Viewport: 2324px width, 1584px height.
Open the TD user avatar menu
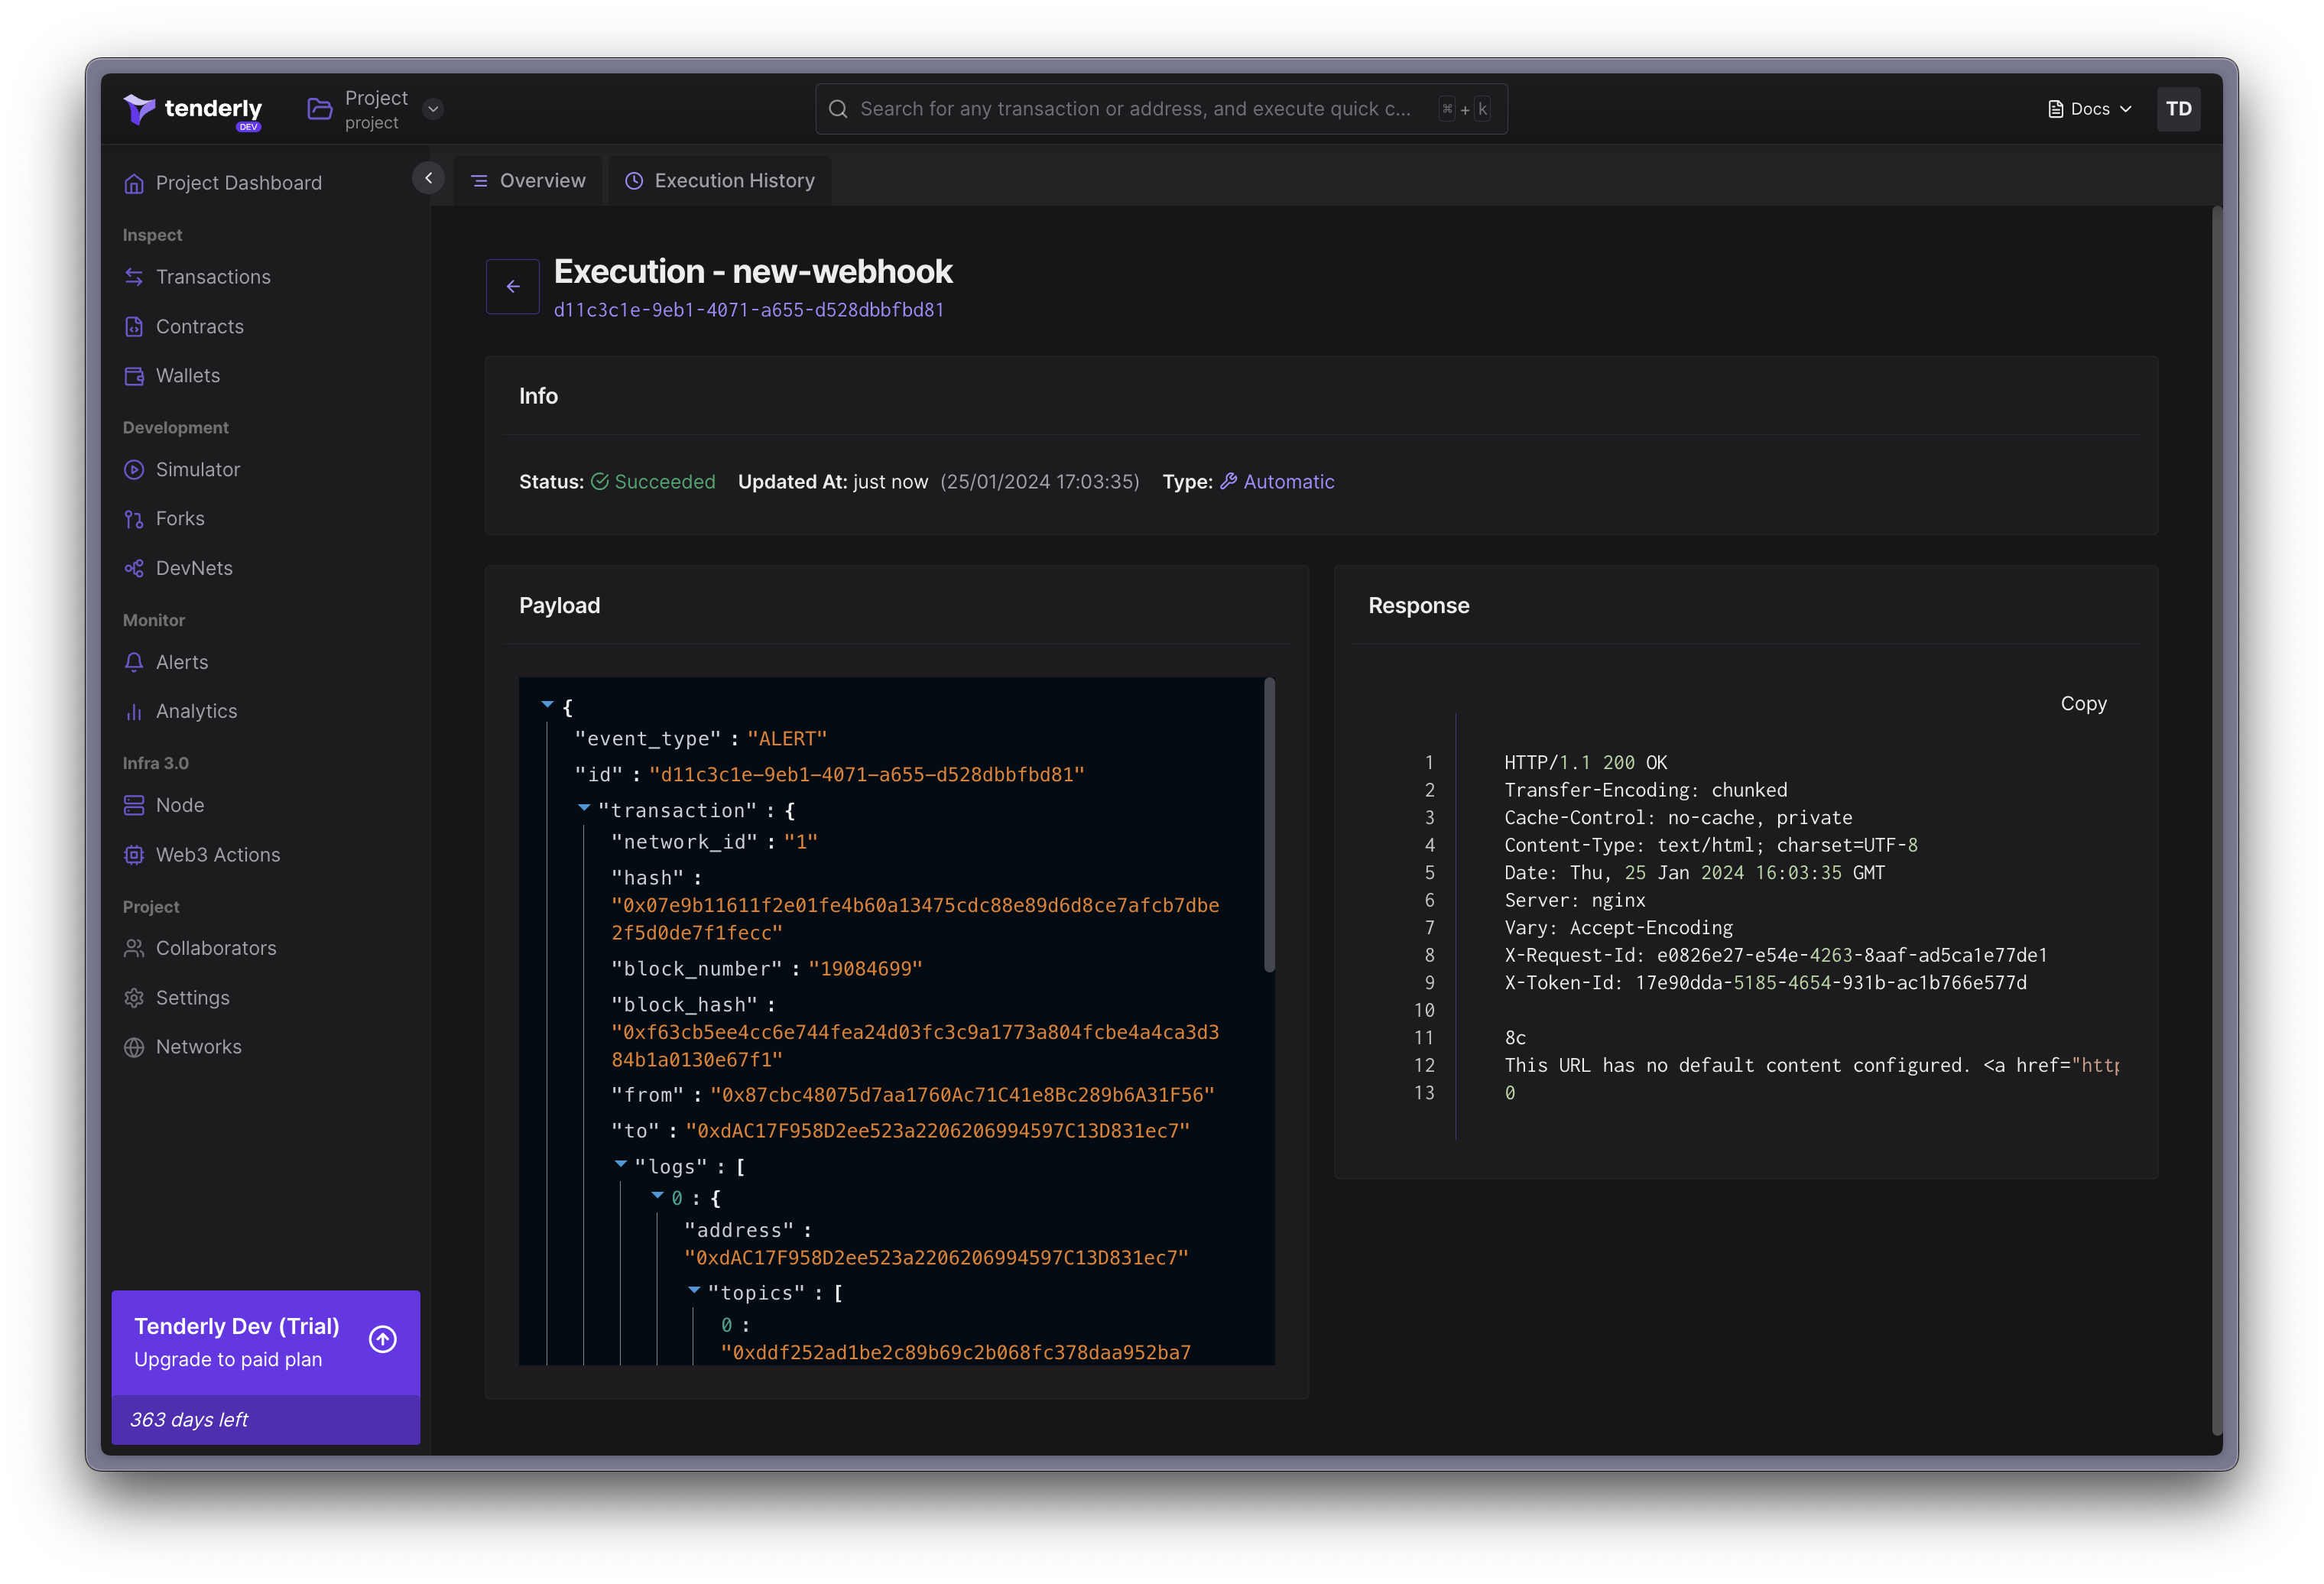tap(2178, 109)
